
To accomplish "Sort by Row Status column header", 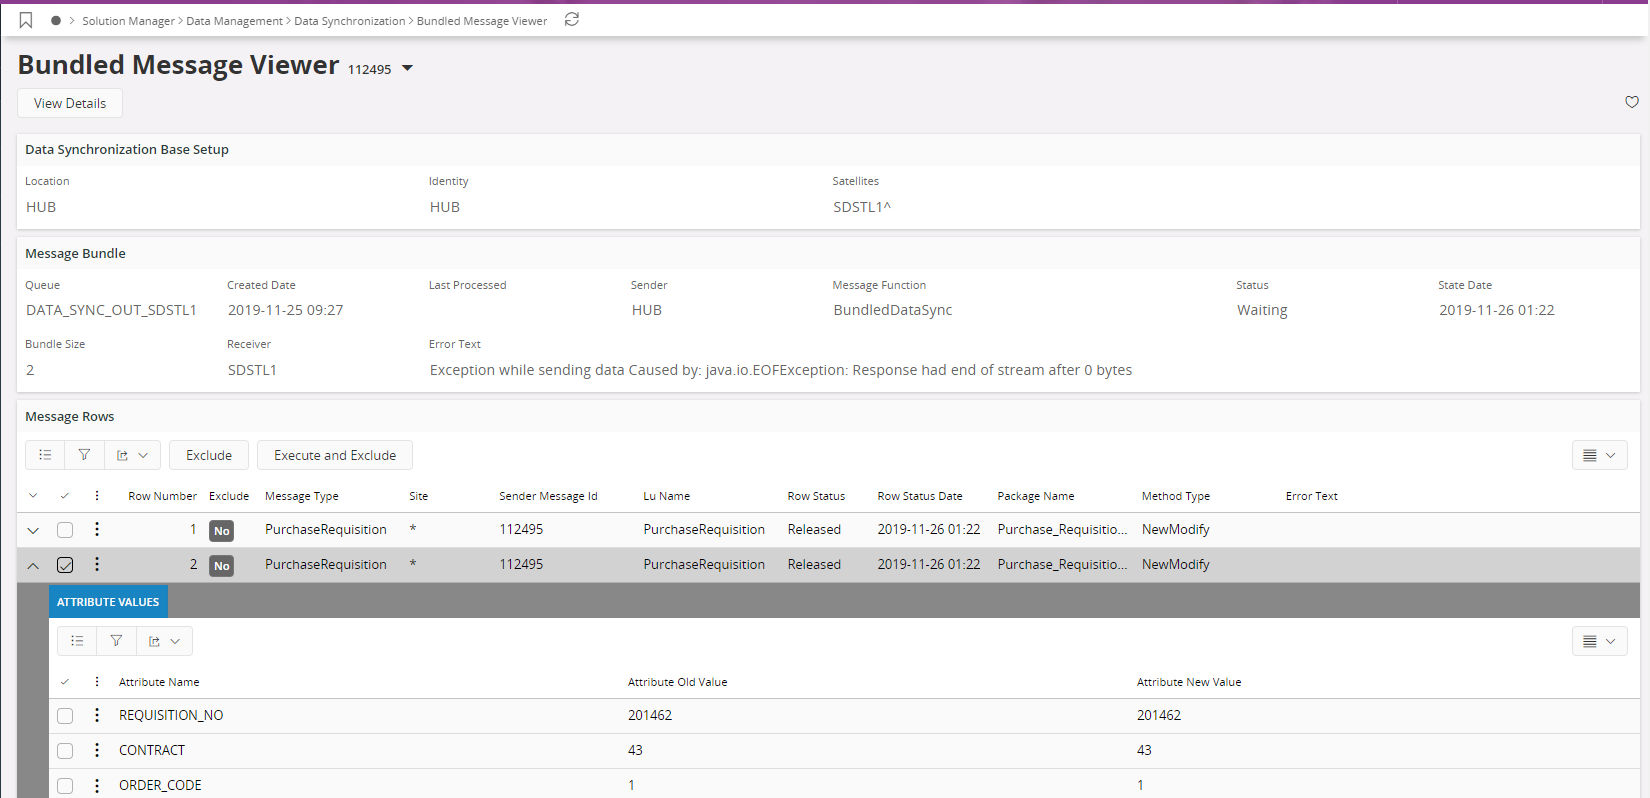I will 816,496.
